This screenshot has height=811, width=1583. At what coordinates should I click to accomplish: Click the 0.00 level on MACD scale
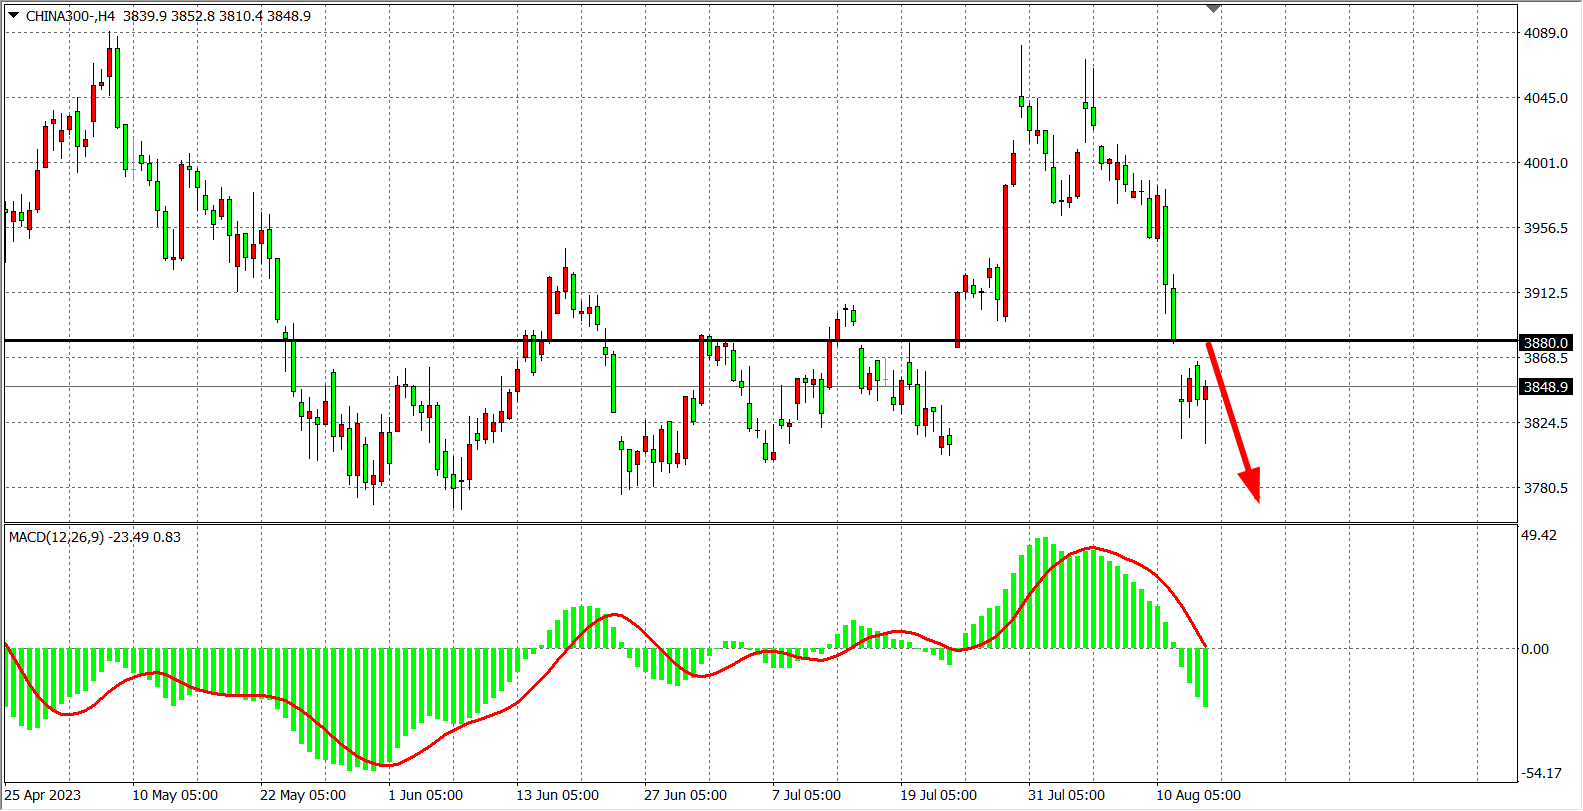1534,649
